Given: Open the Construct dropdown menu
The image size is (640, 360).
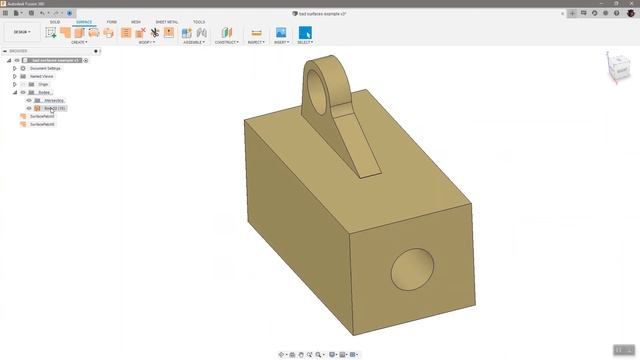Looking at the screenshot, I should click(x=227, y=42).
